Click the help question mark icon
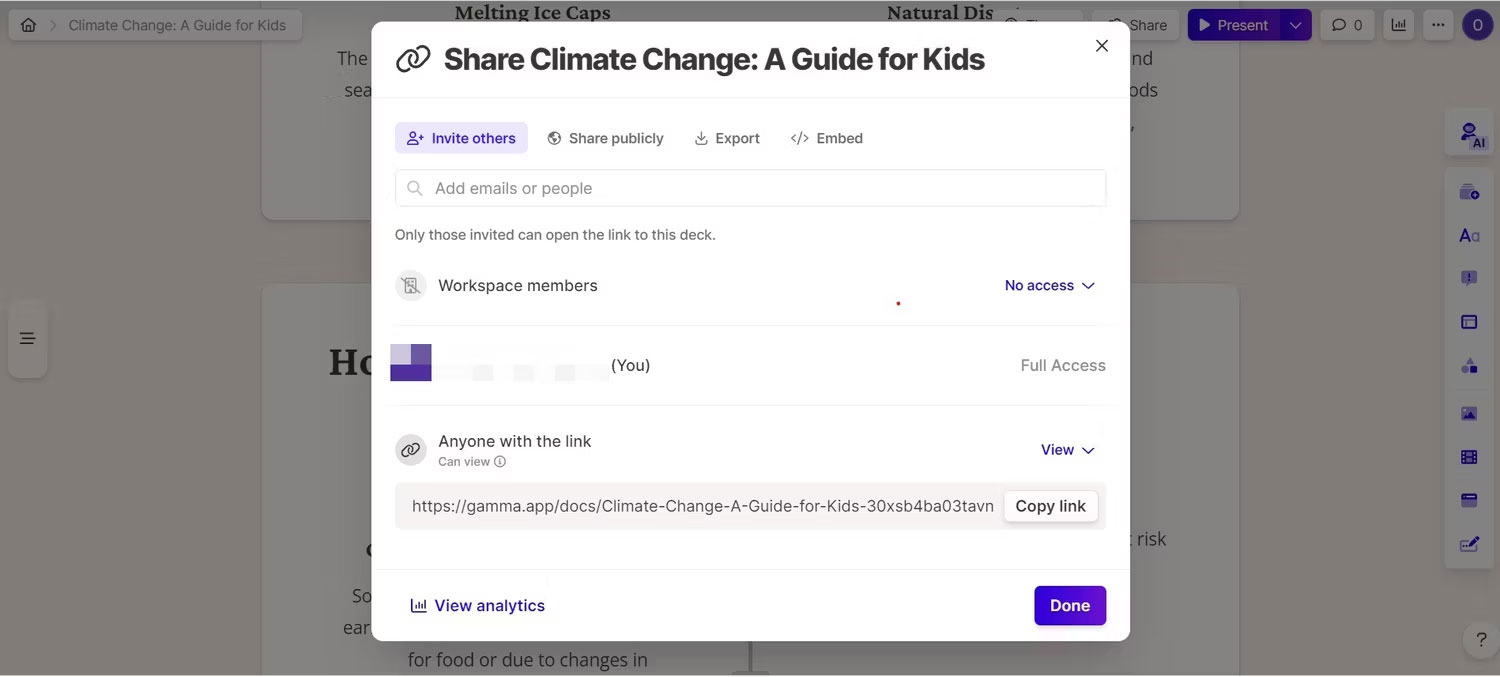The image size is (1500, 677). 1481,640
